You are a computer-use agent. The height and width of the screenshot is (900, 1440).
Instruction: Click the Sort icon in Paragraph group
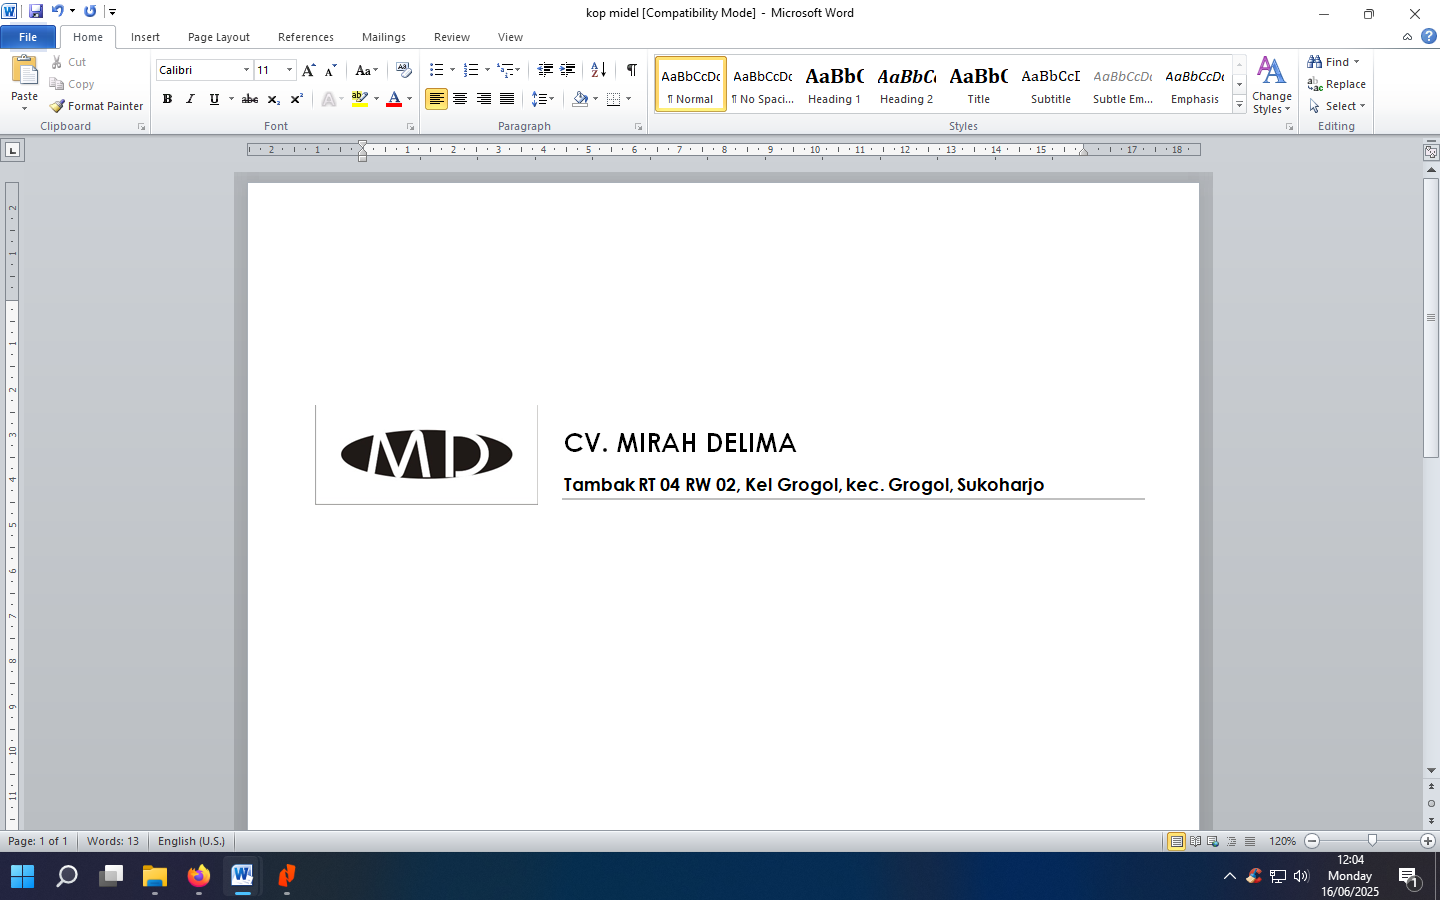point(598,70)
